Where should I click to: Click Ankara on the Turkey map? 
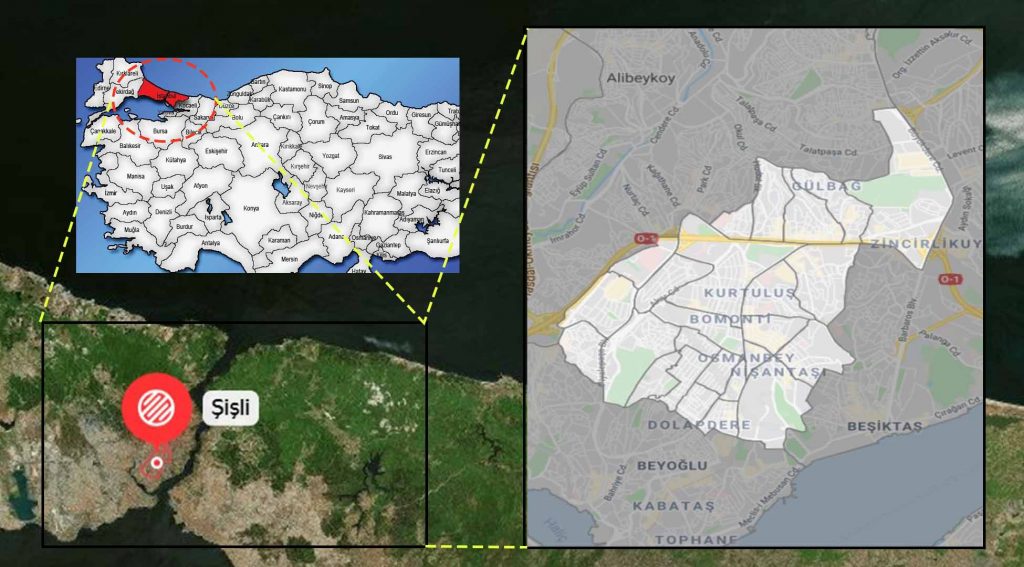coord(260,145)
